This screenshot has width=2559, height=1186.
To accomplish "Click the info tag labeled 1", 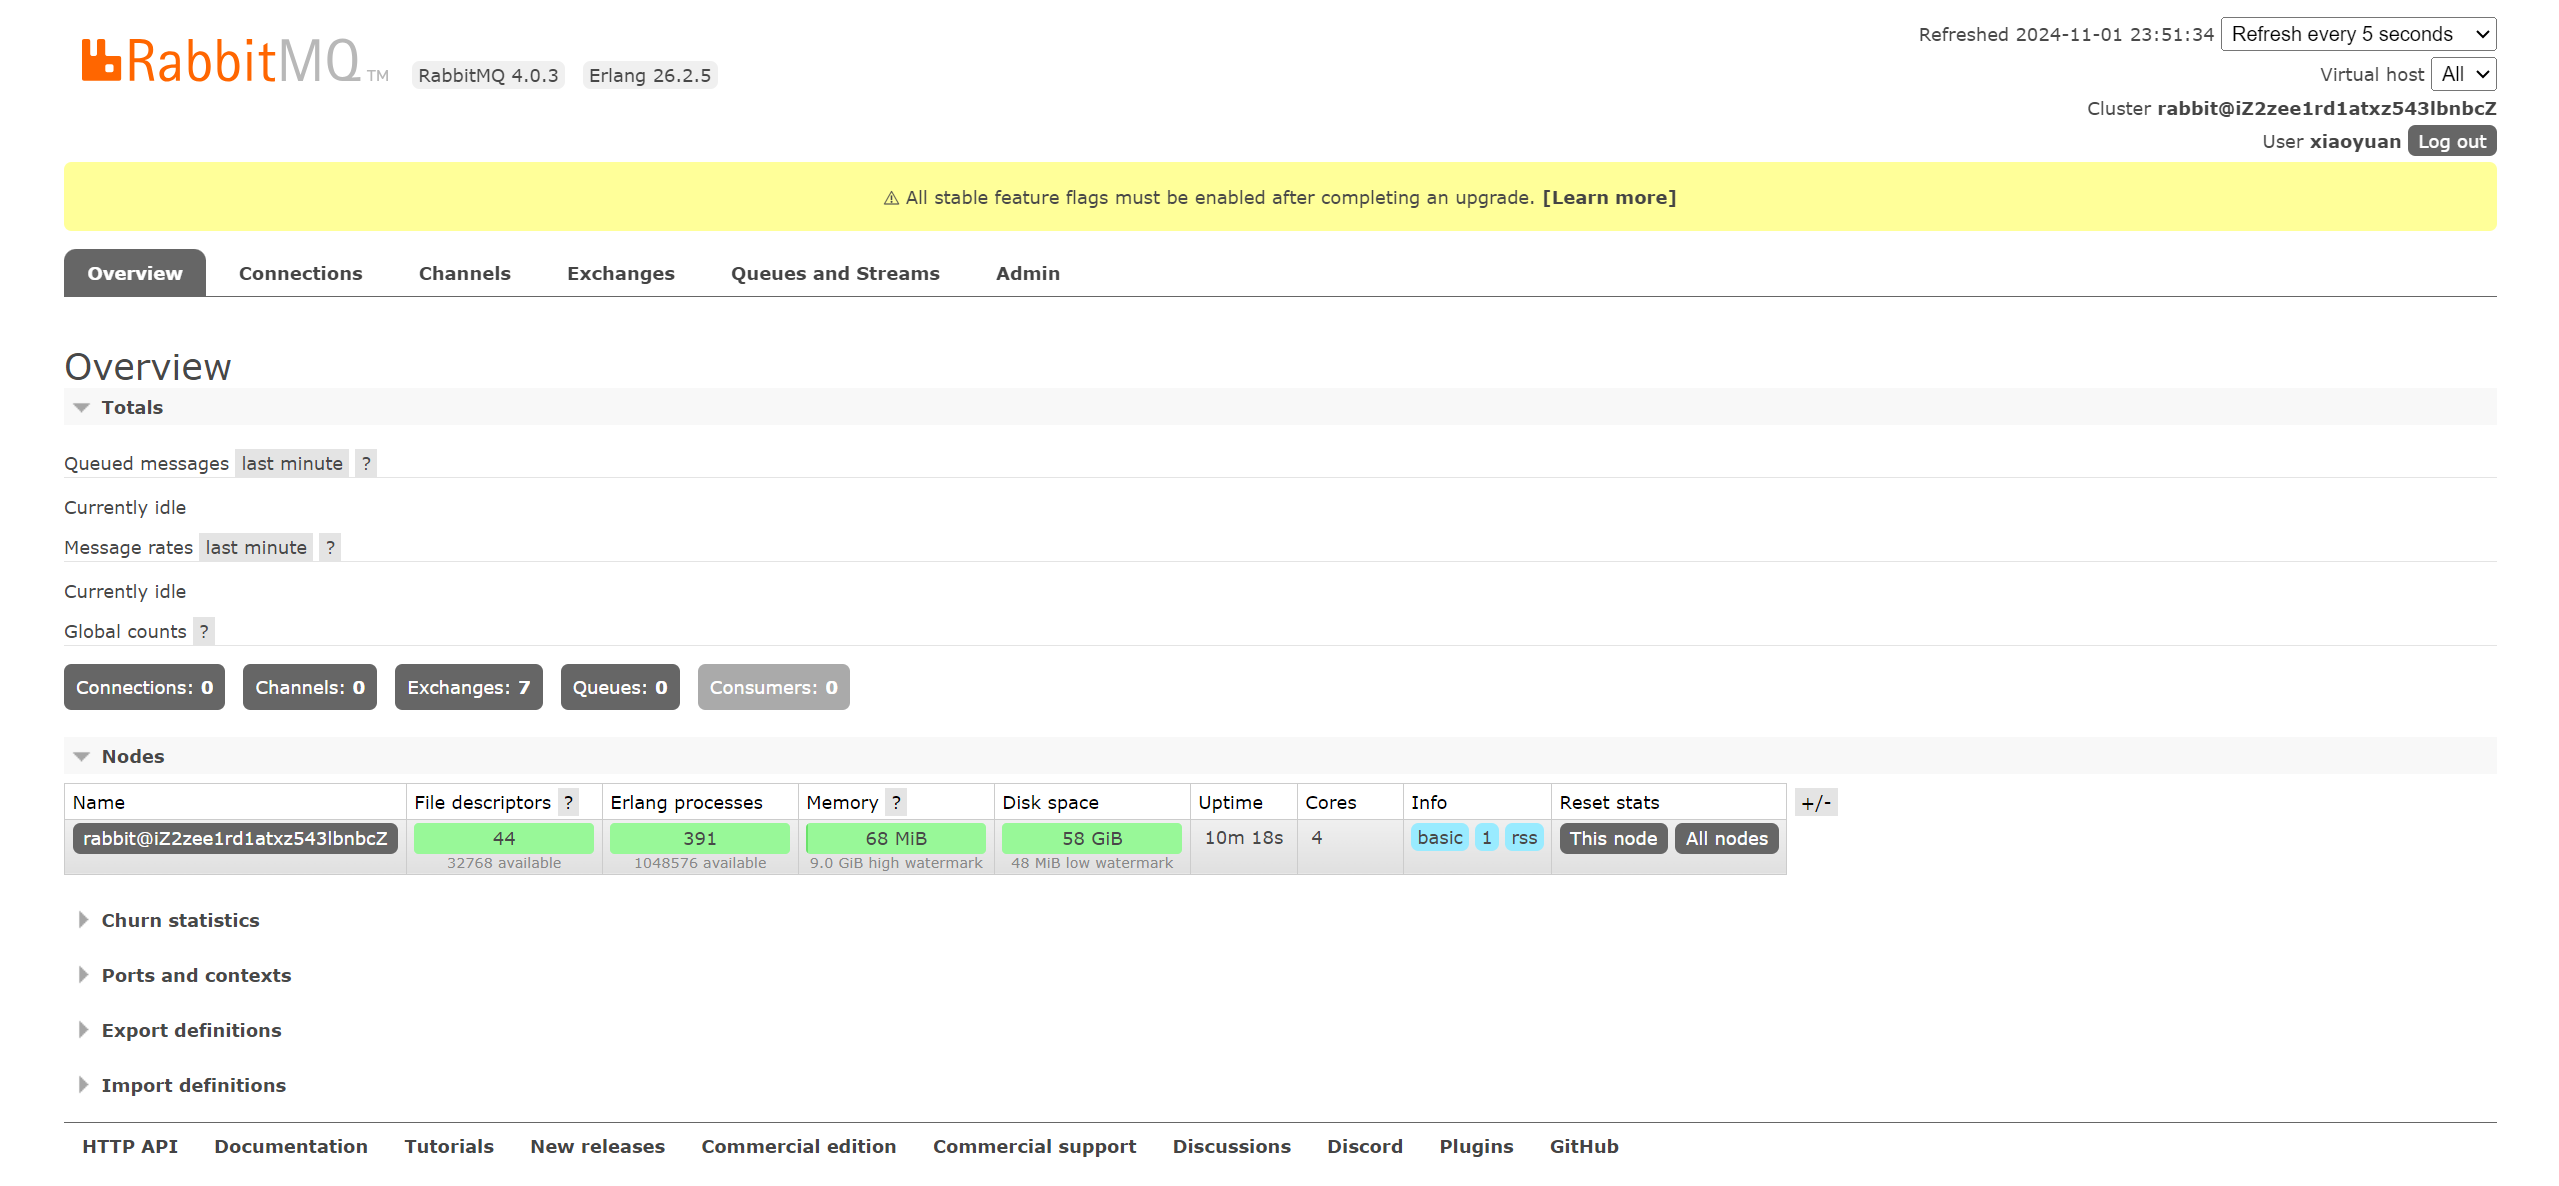I will coord(1487,837).
